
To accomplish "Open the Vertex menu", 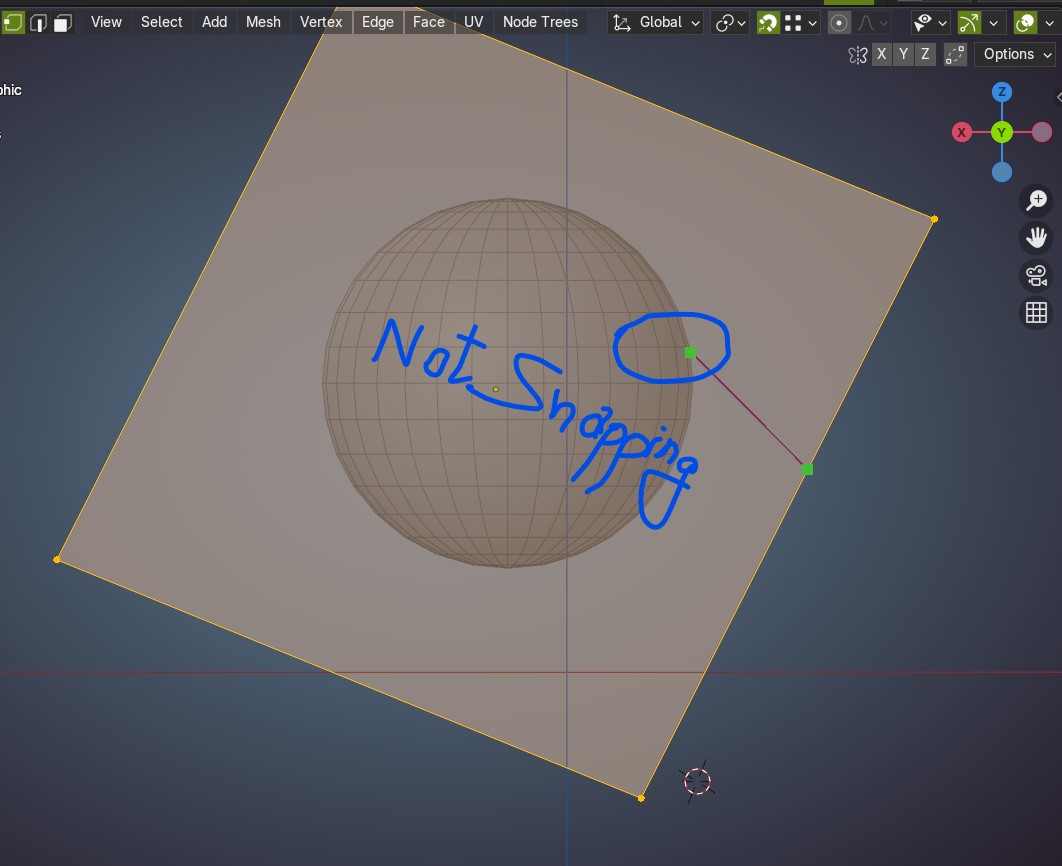I will (321, 22).
